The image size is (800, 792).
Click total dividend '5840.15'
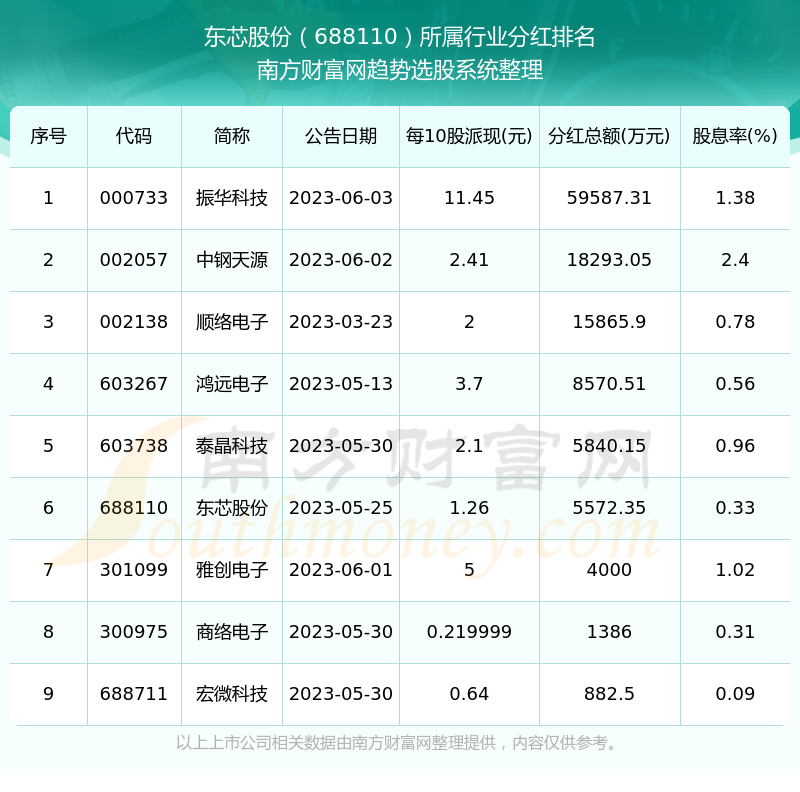pyautogui.click(x=609, y=446)
